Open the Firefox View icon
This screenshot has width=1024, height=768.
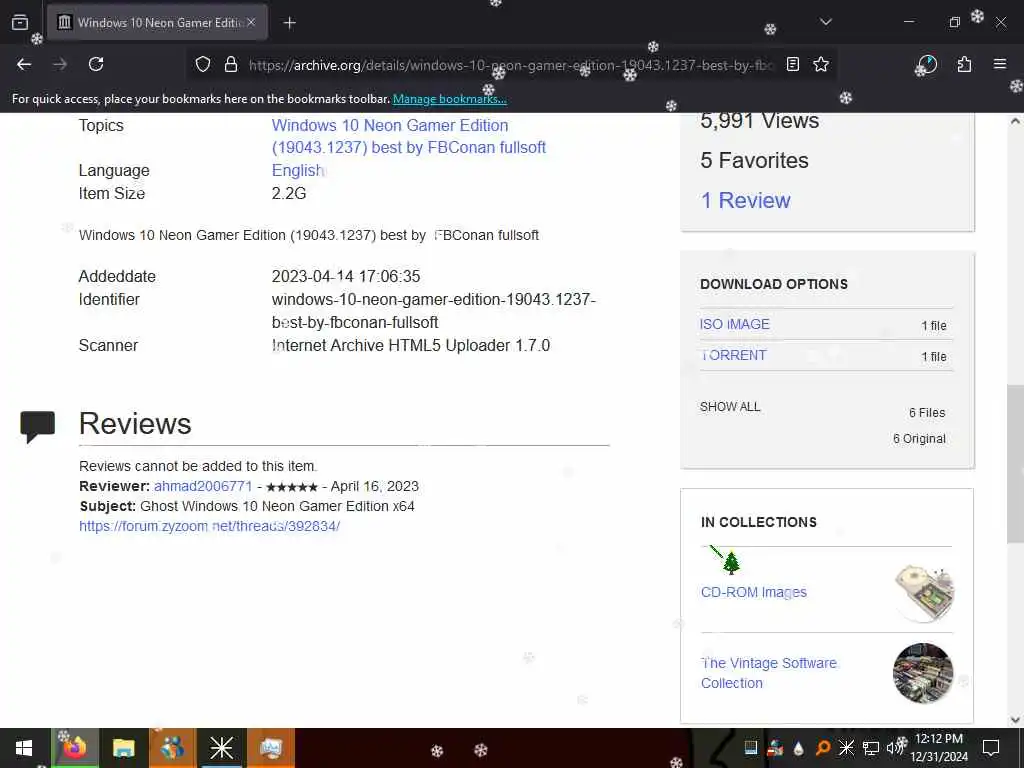[20, 22]
